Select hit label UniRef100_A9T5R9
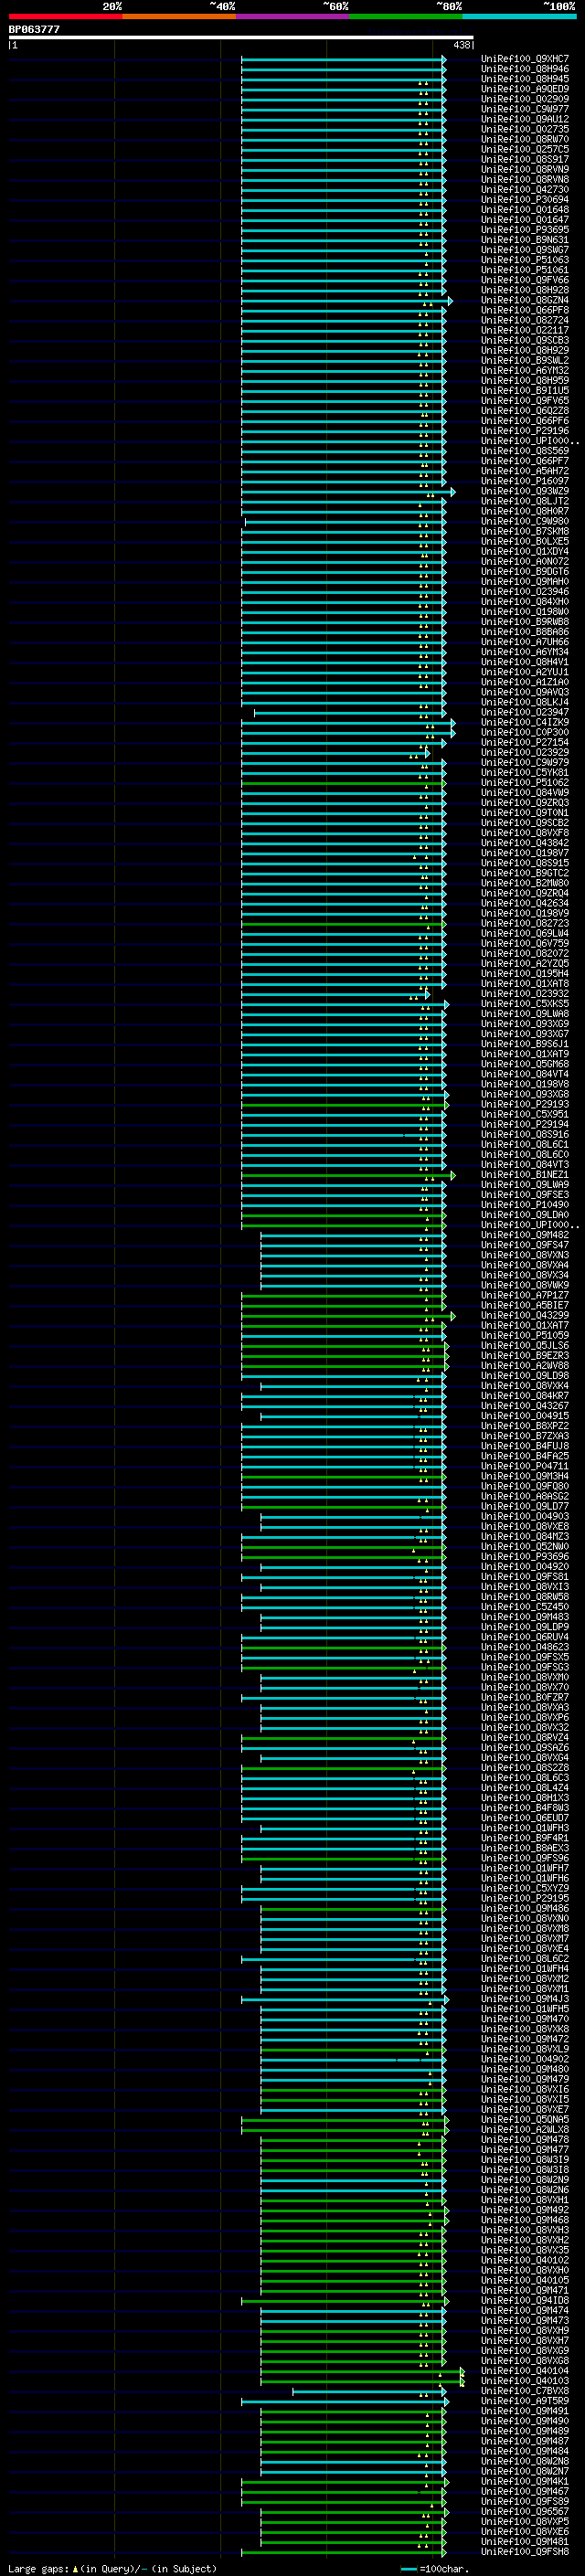The image size is (585, 2576). 524,2400
